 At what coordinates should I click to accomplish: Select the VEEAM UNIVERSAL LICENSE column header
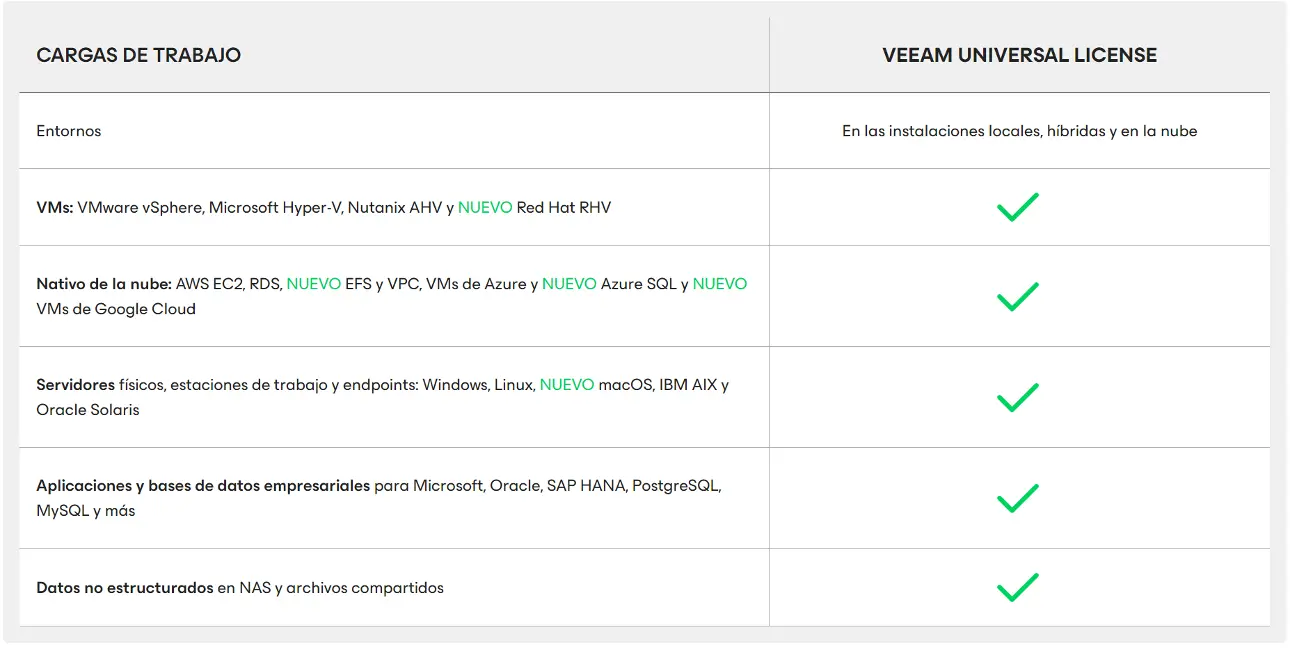1019,55
